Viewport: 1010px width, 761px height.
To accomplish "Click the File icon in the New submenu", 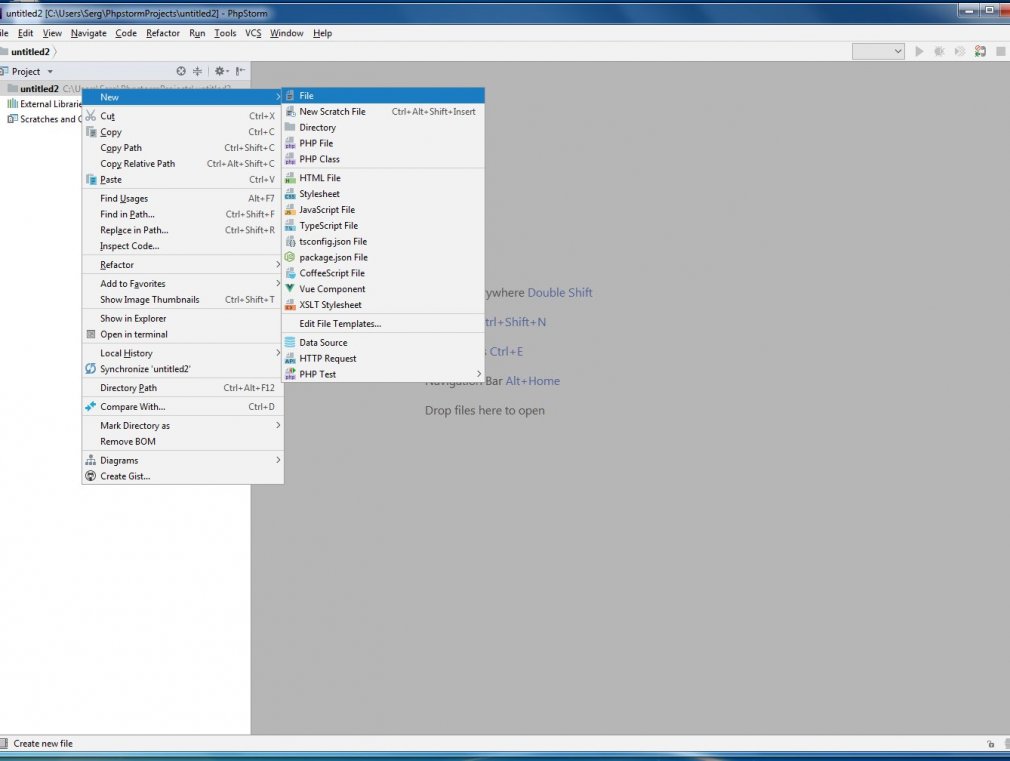I will 290,95.
